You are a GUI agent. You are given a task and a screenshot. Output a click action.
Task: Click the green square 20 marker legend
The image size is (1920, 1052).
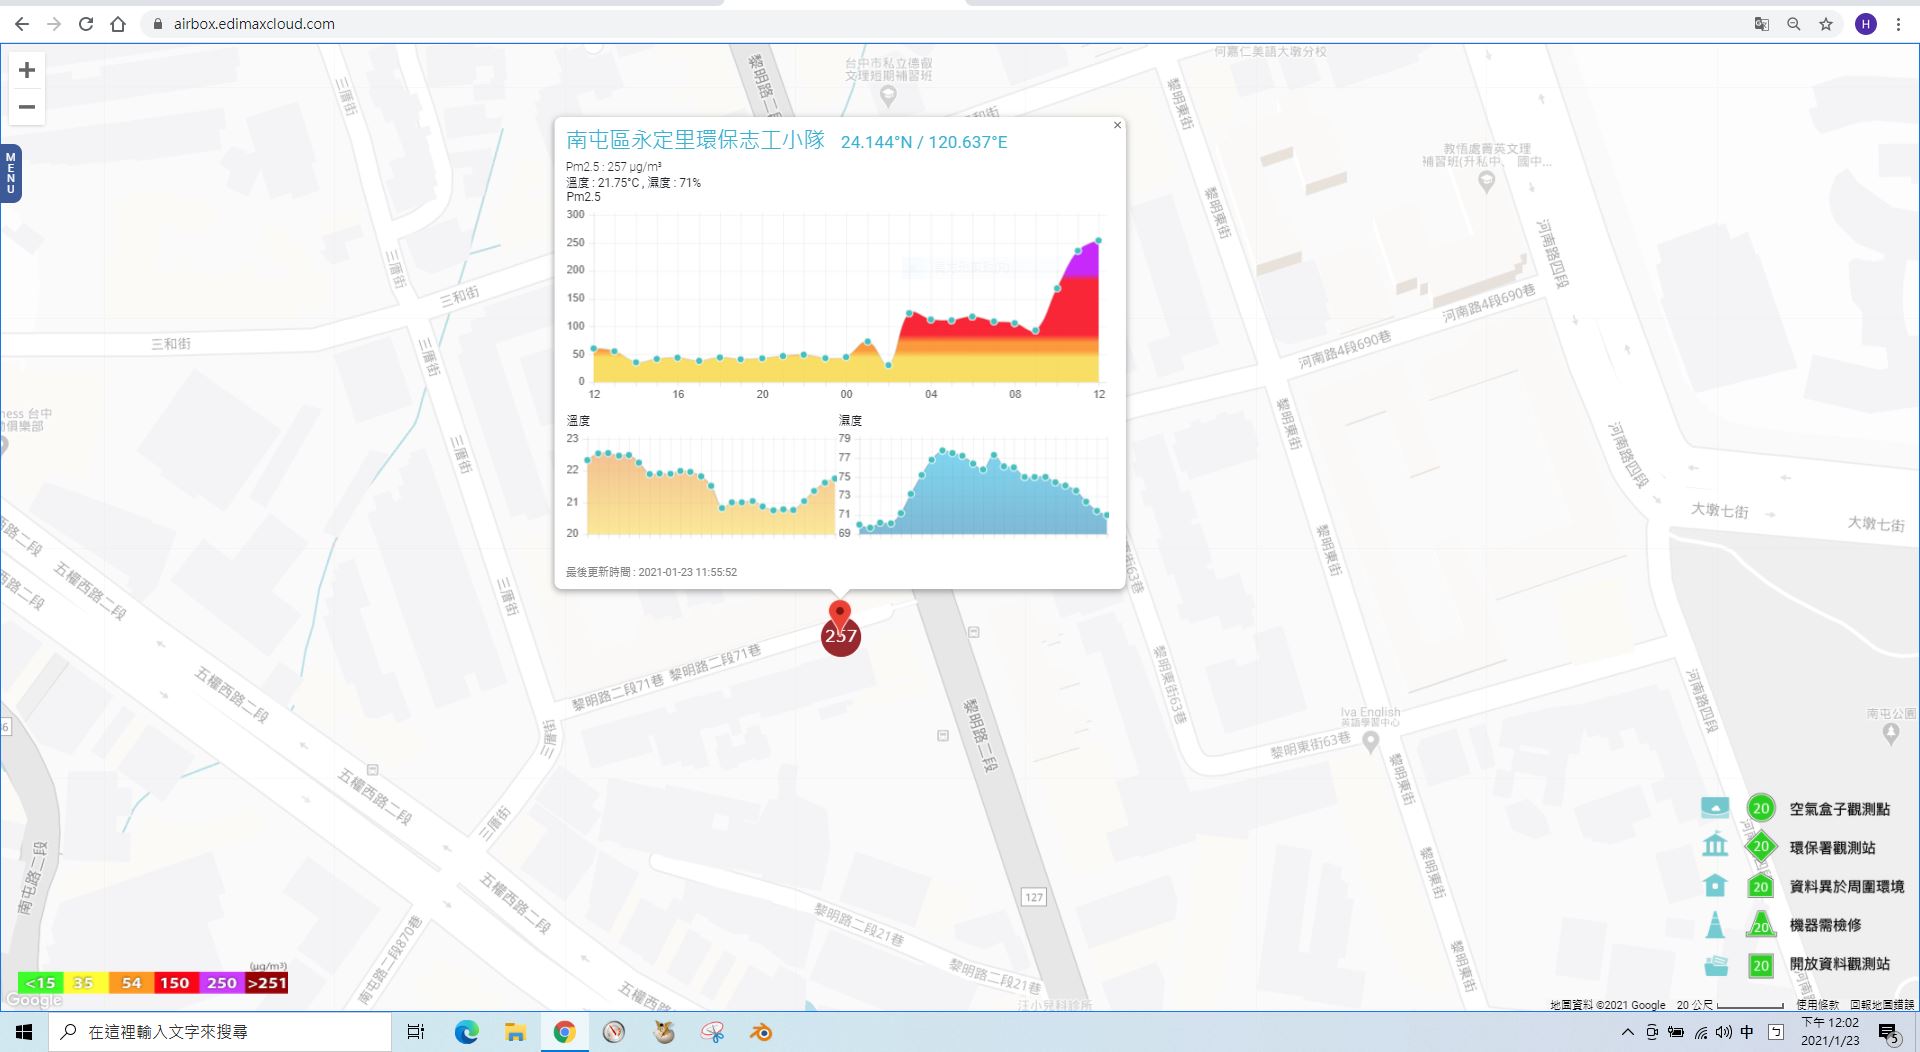pyautogui.click(x=1761, y=965)
